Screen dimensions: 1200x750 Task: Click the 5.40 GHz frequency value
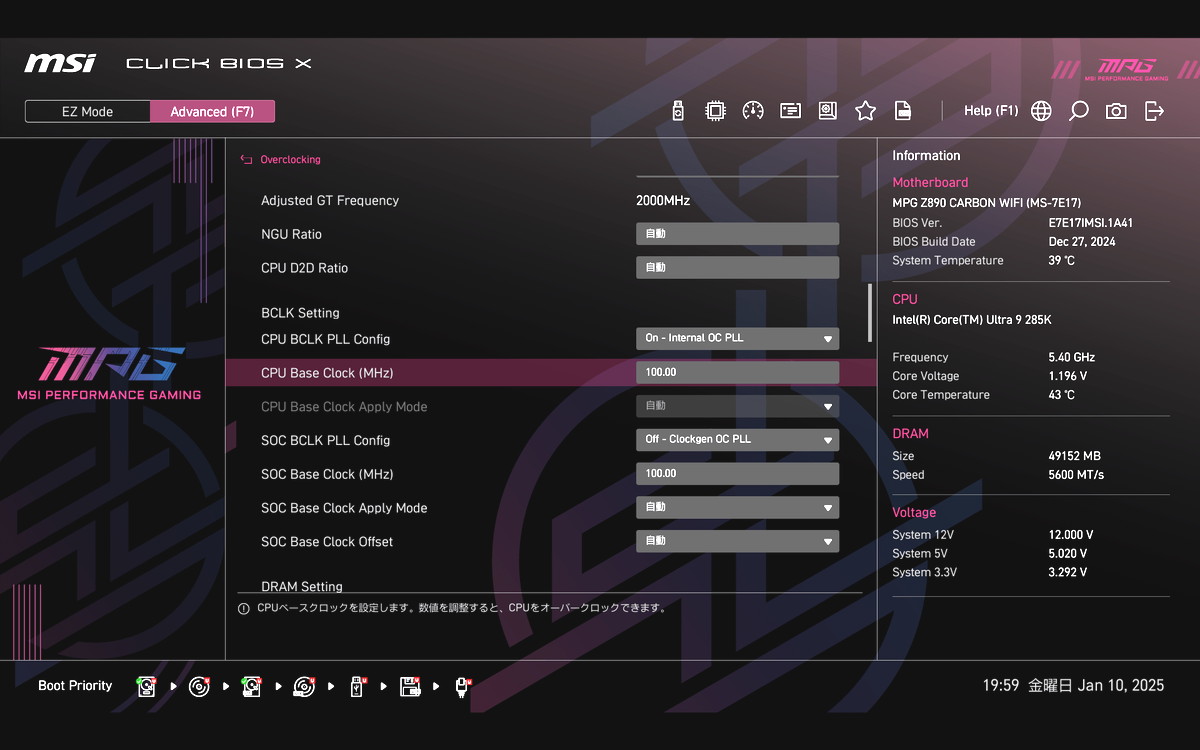pos(1071,357)
